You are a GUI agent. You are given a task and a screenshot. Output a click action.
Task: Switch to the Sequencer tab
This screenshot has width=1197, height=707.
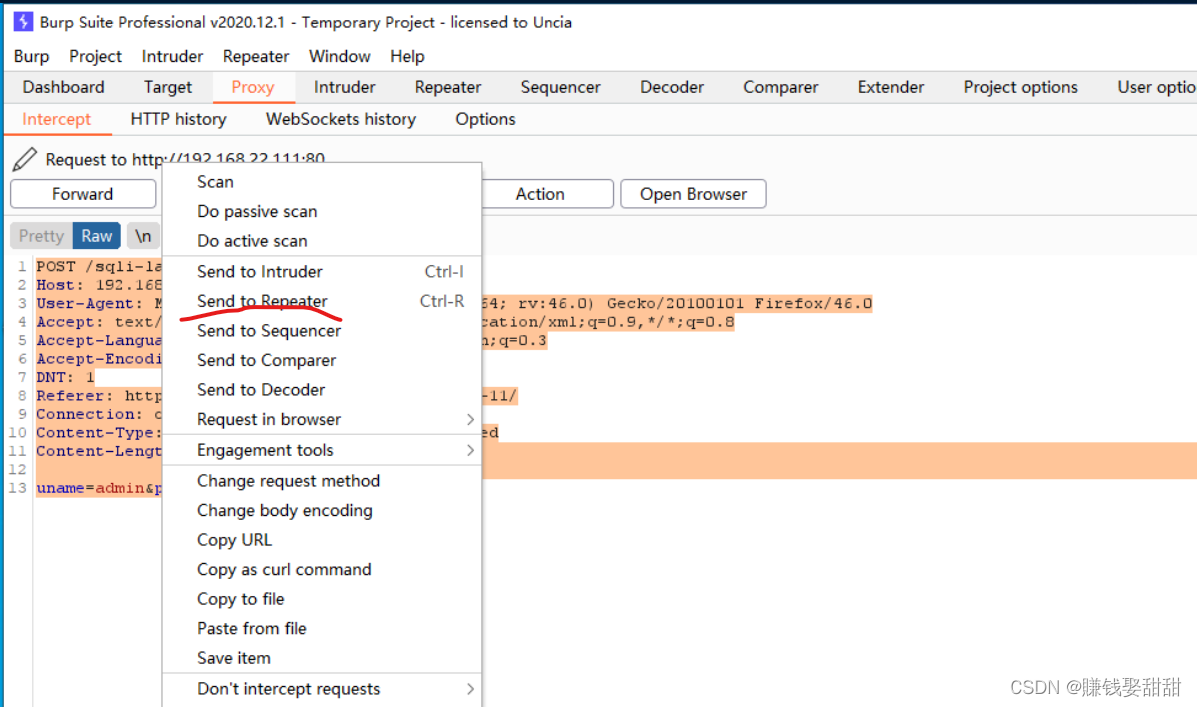pyautogui.click(x=560, y=87)
